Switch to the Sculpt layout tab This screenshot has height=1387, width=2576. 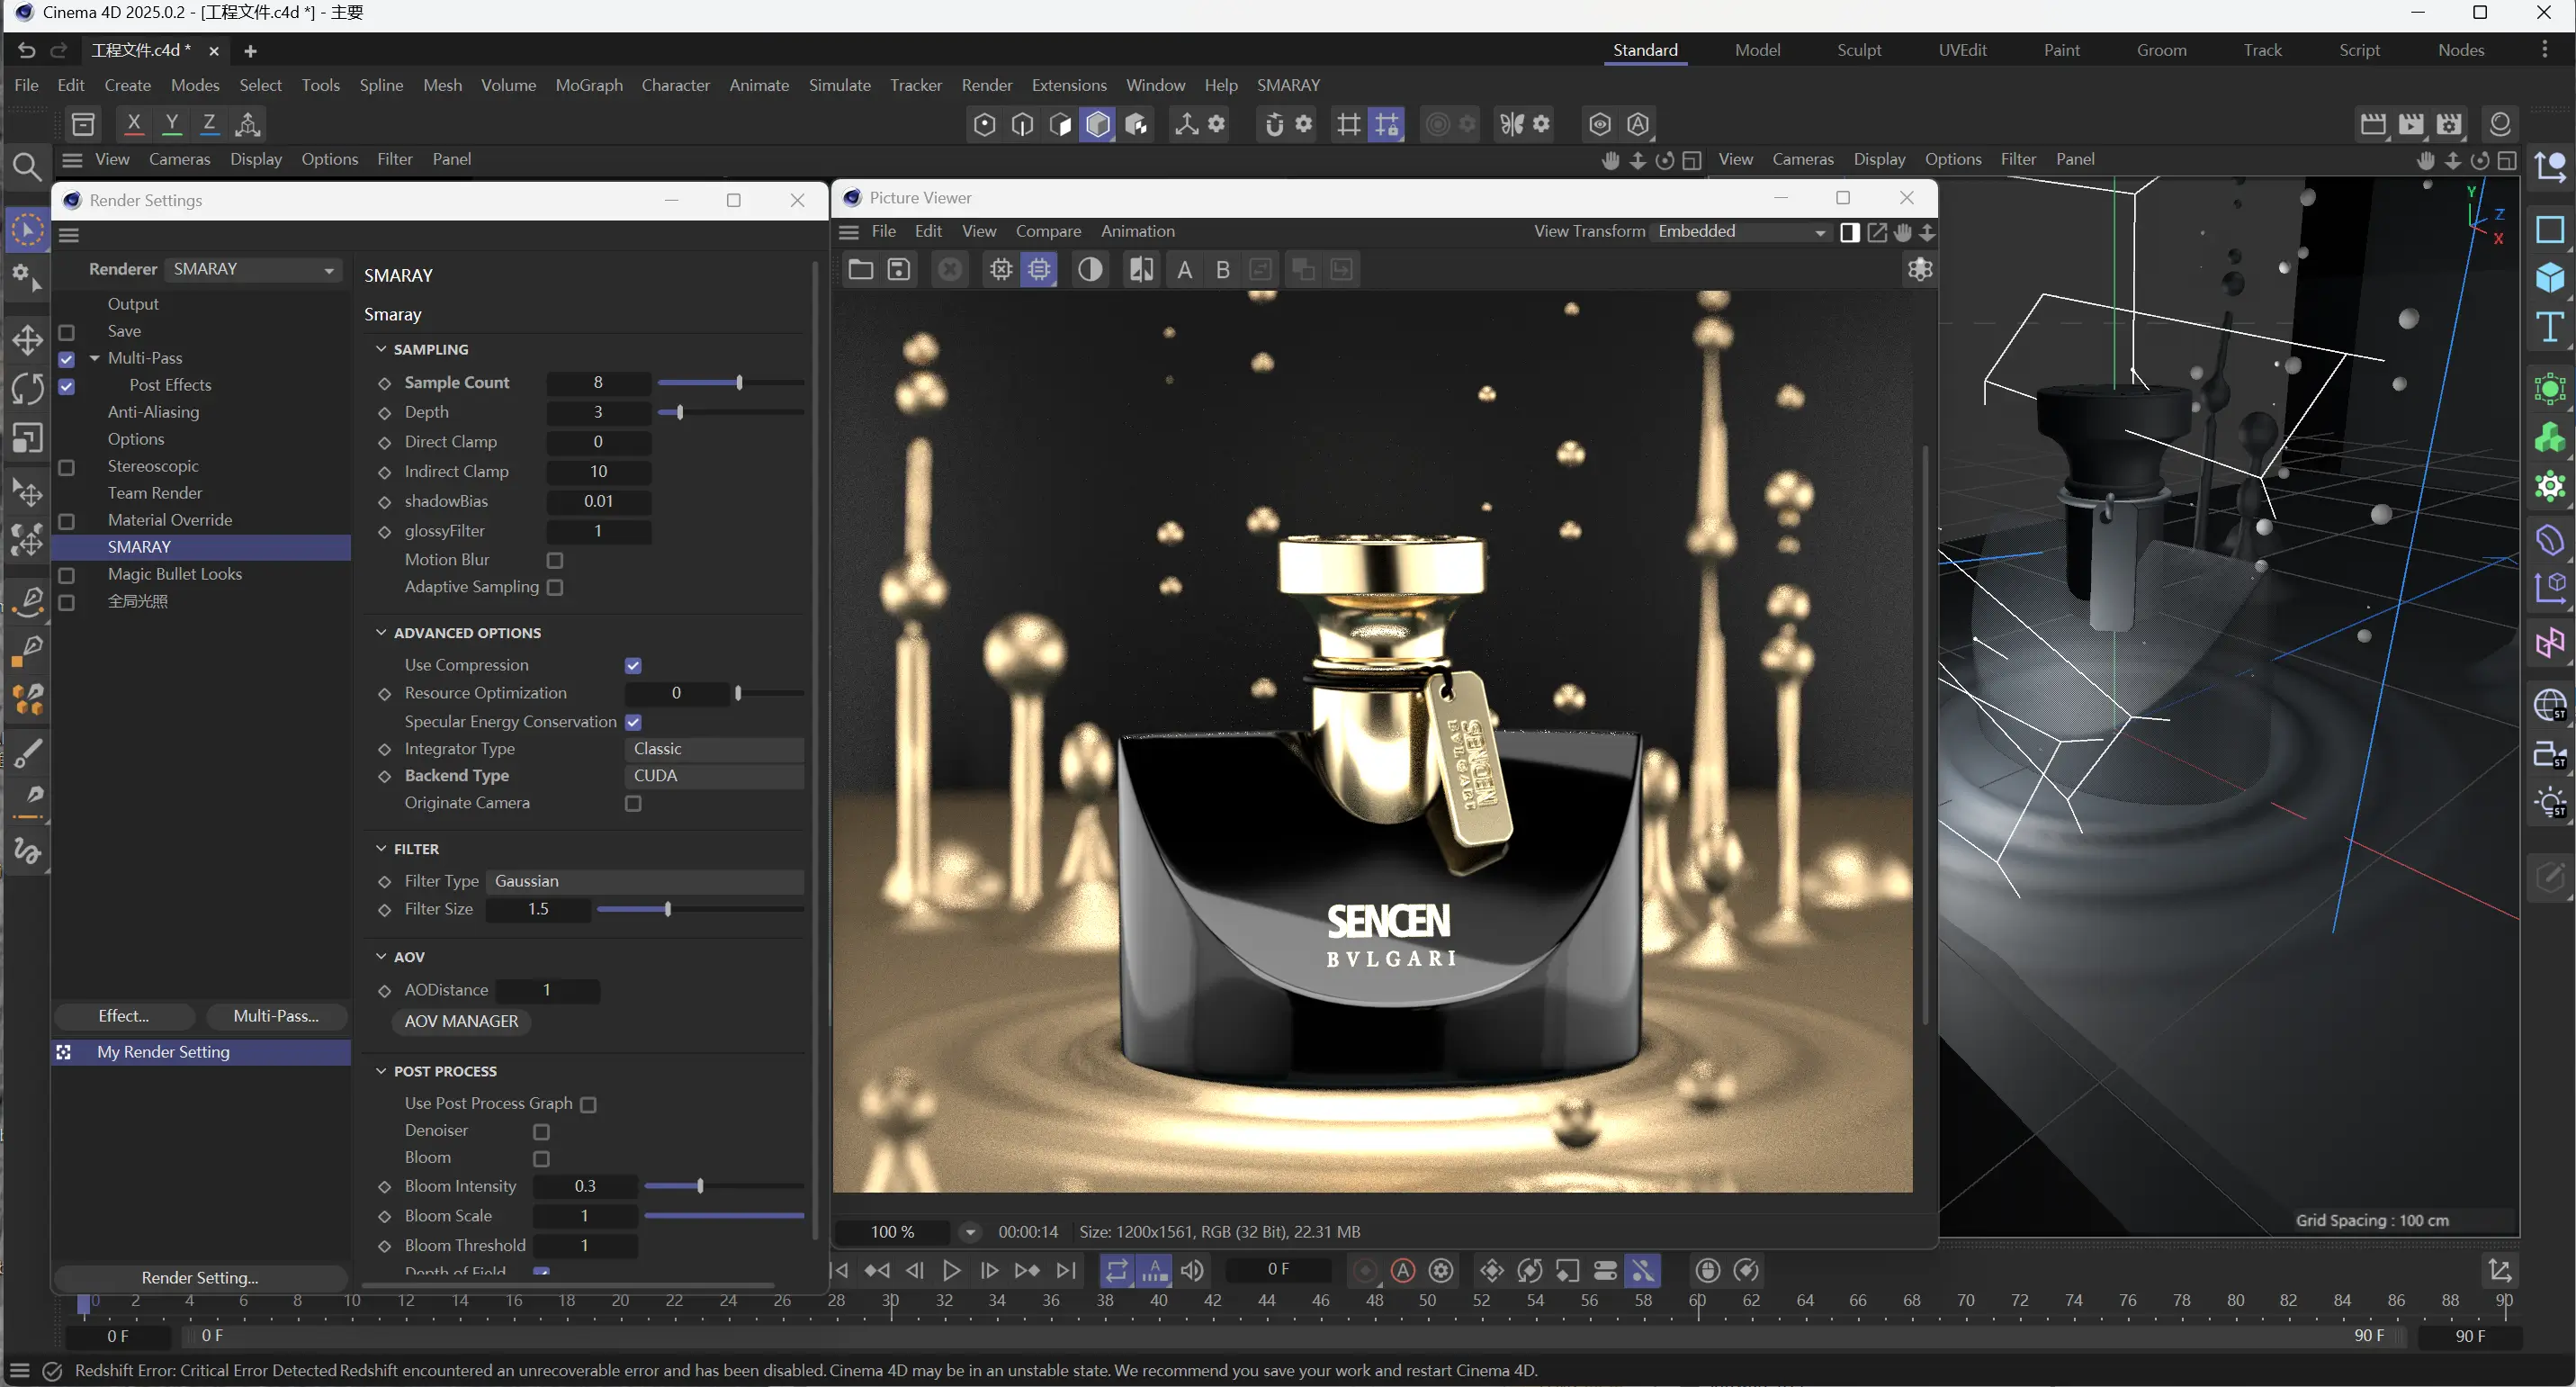(1860, 49)
